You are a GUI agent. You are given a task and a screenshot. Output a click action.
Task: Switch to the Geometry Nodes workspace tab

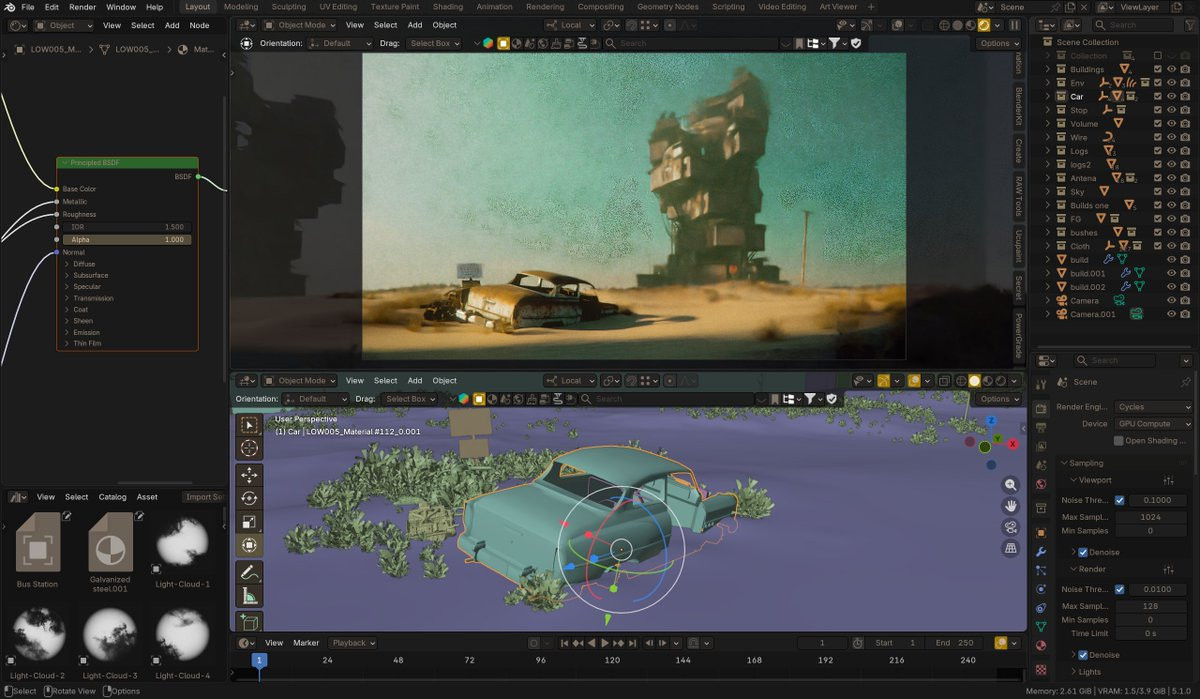coord(667,7)
